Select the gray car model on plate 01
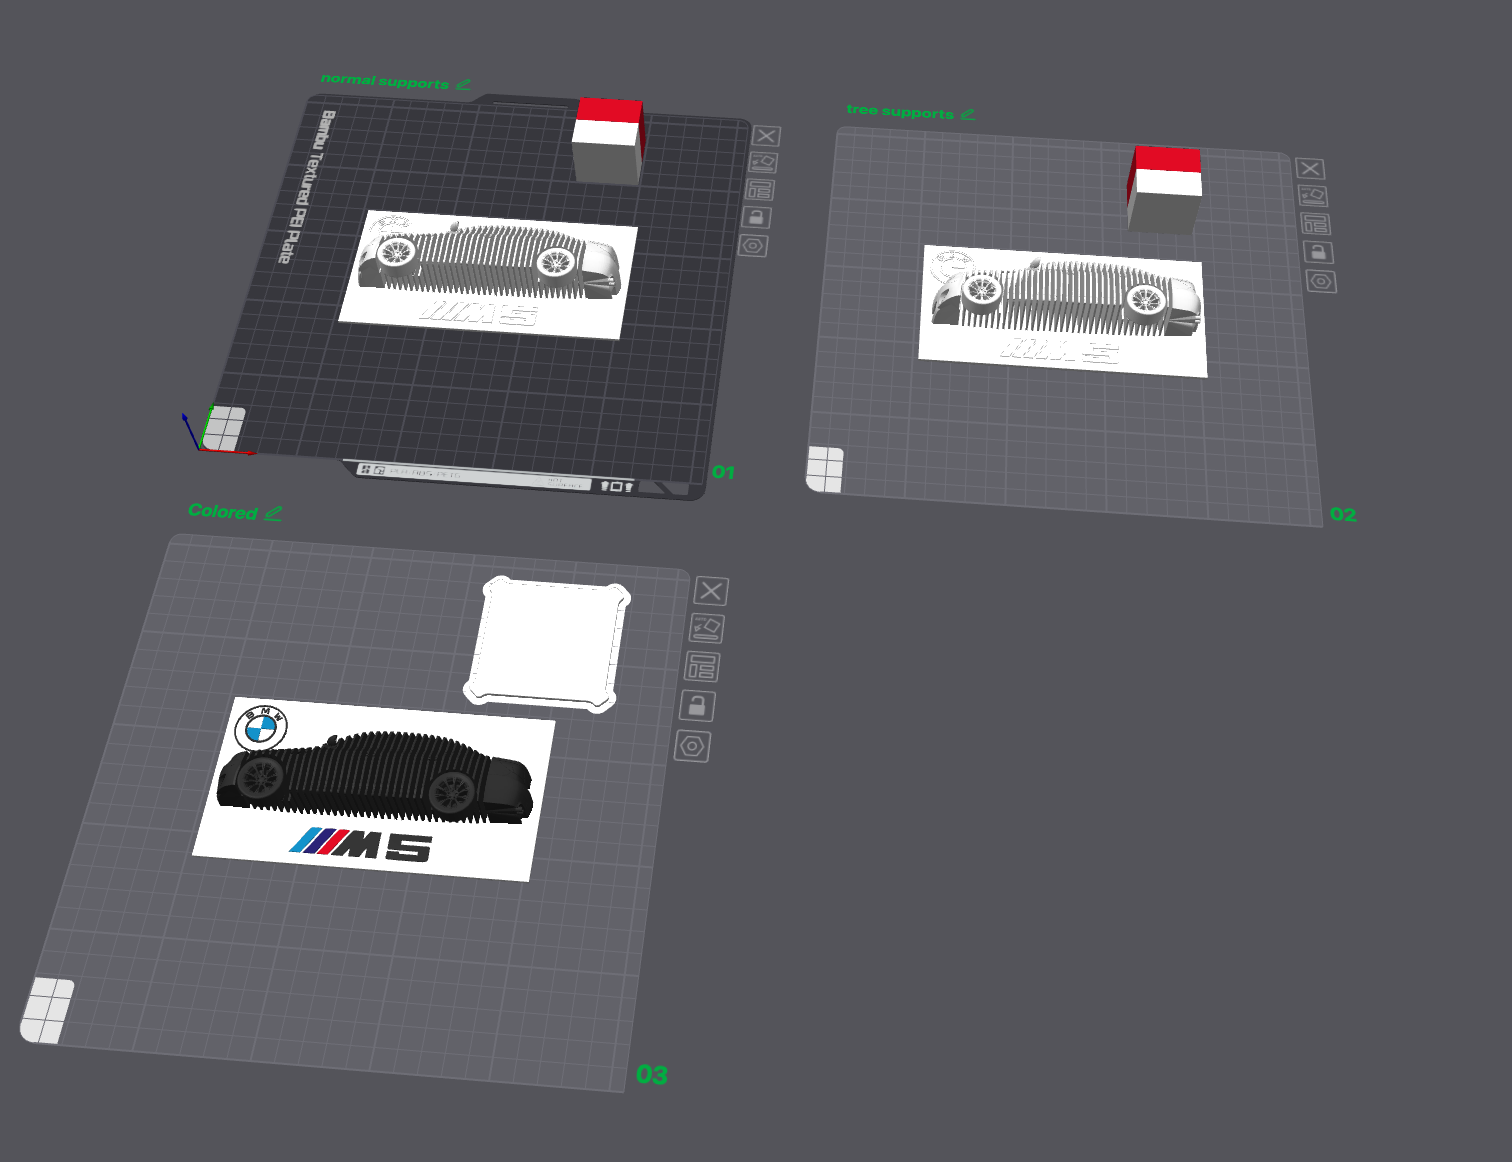Image resolution: width=1512 pixels, height=1162 pixels. (x=490, y=260)
